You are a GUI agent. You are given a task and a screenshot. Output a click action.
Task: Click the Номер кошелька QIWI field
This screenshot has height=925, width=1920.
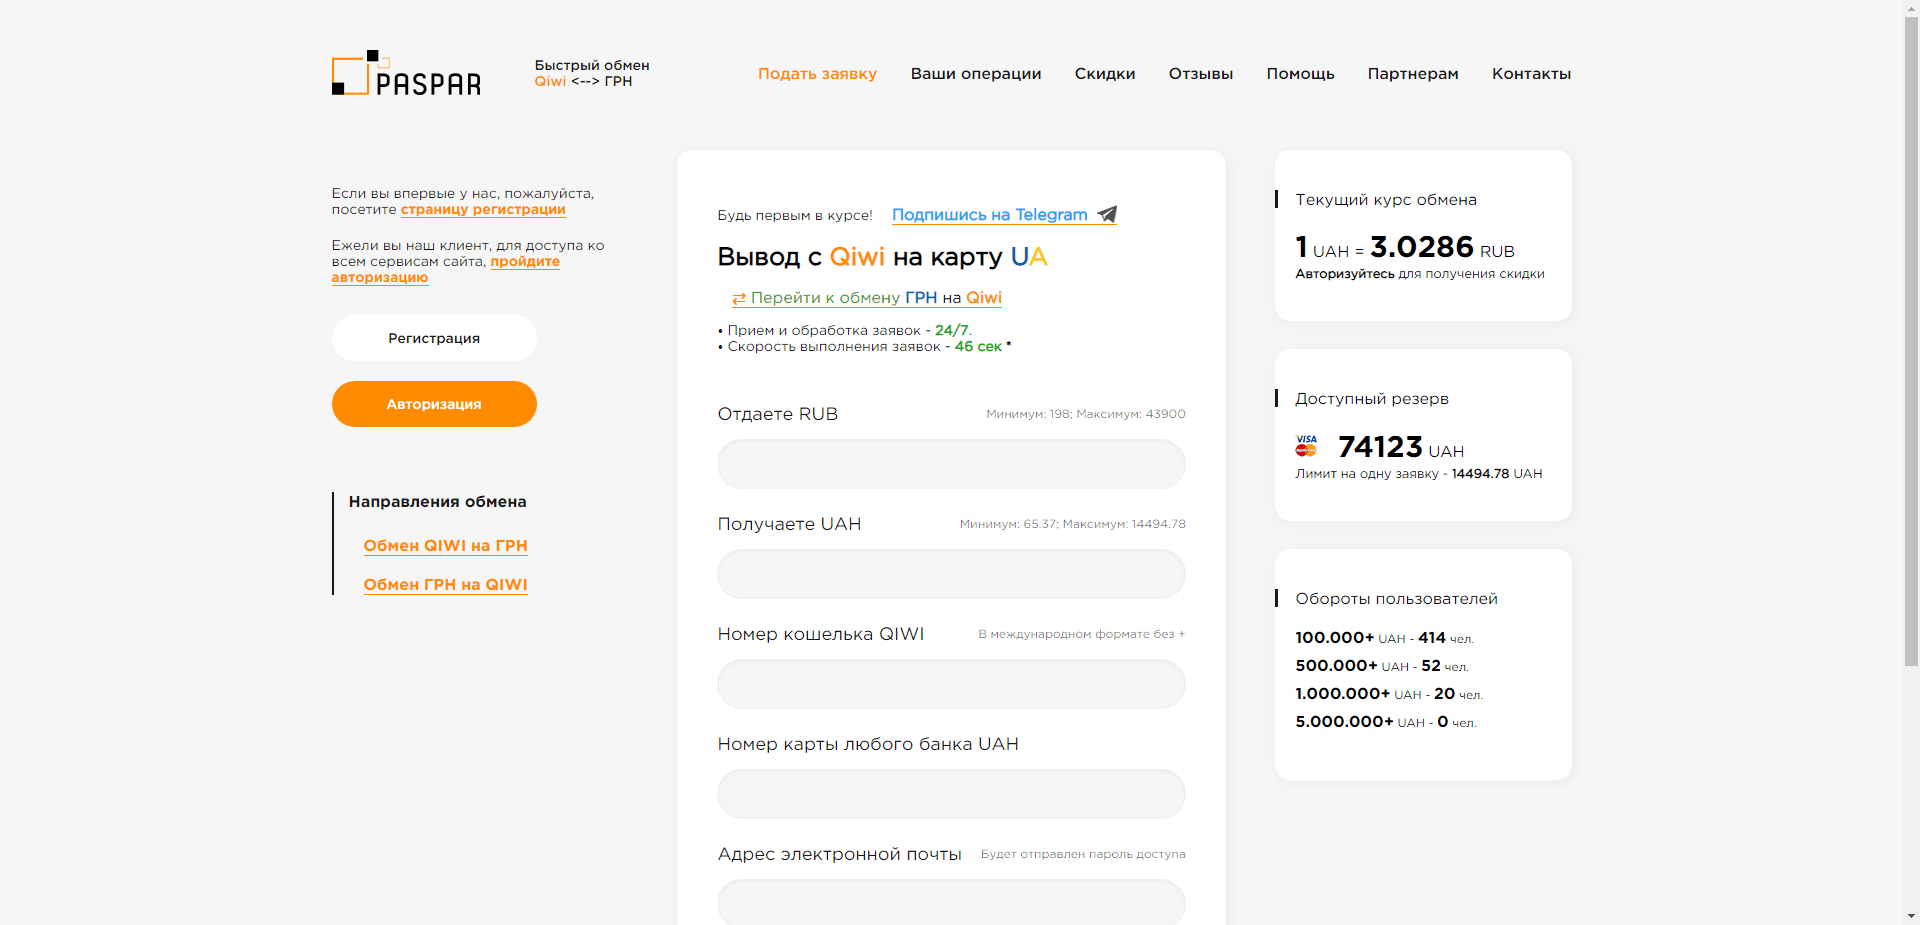(x=951, y=684)
